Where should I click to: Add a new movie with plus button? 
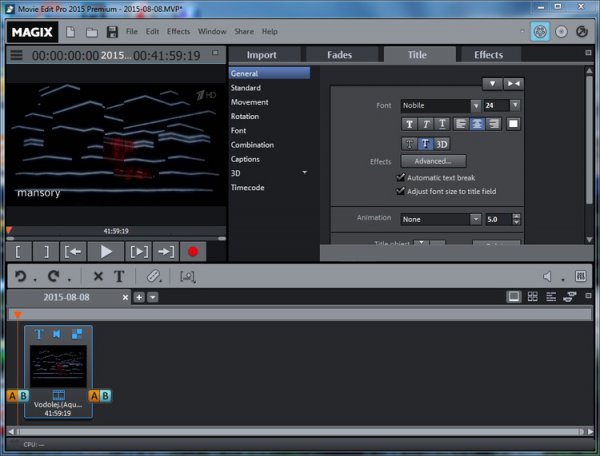tap(139, 297)
